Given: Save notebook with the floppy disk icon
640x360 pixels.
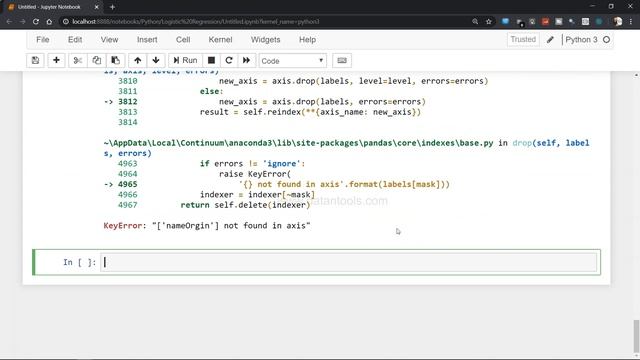Looking at the screenshot, I should tap(36, 60).
